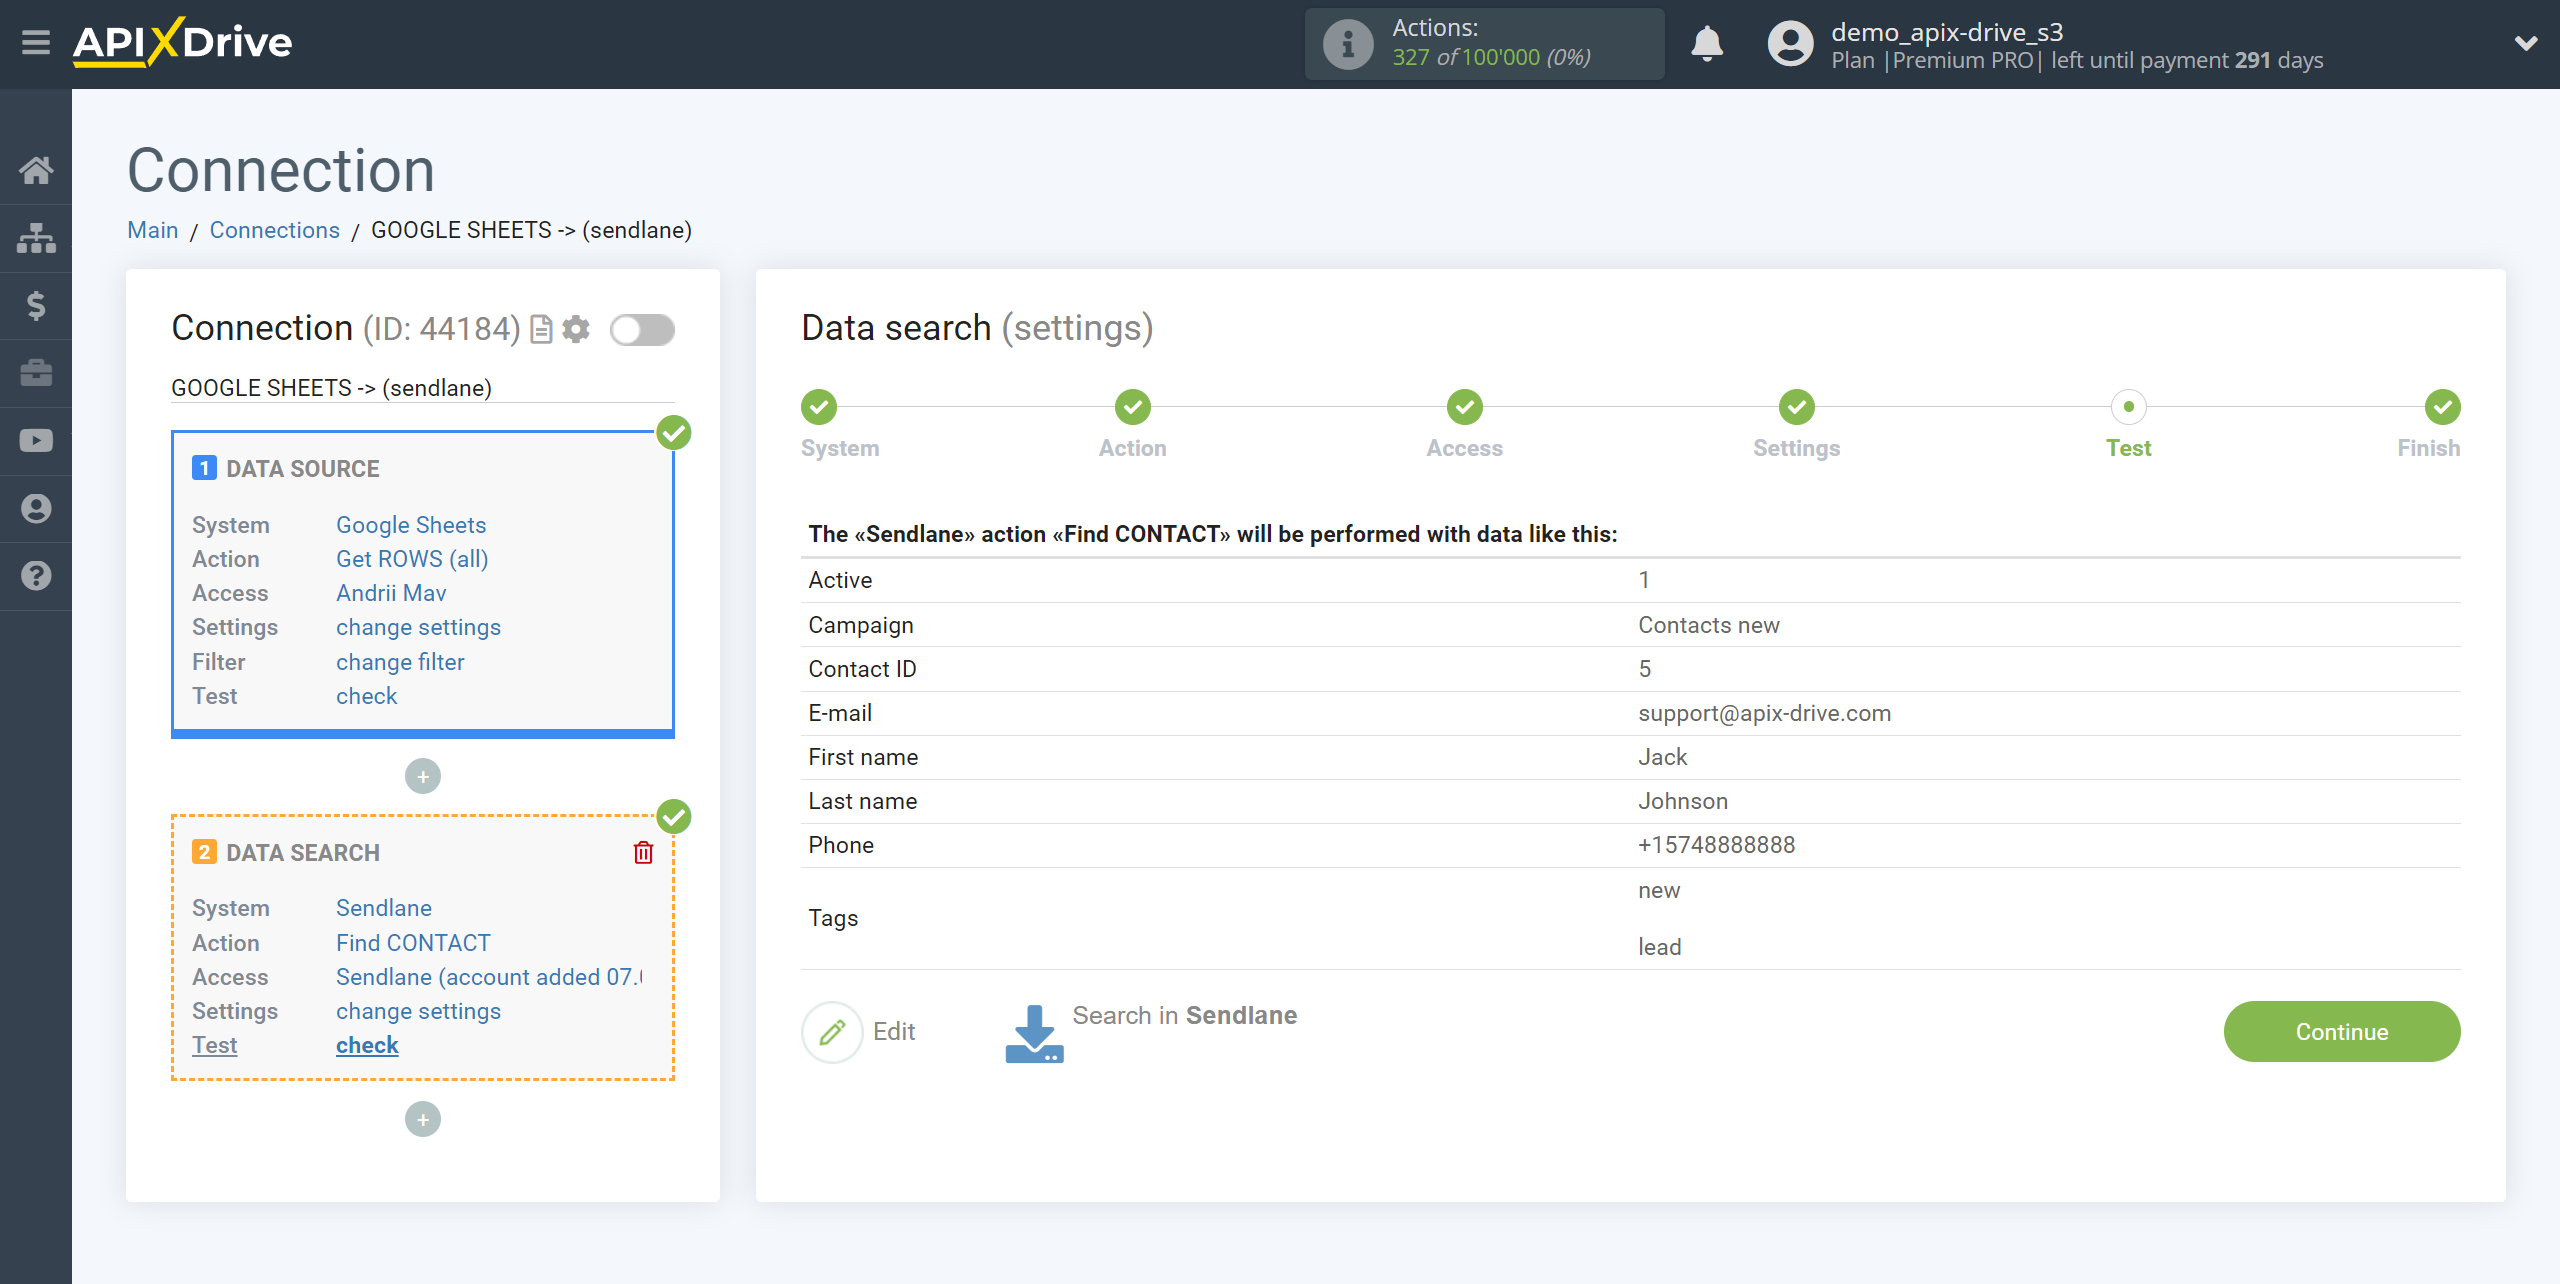Click Search in Sendlane download icon
The height and width of the screenshot is (1284, 2560).
1034,1034
